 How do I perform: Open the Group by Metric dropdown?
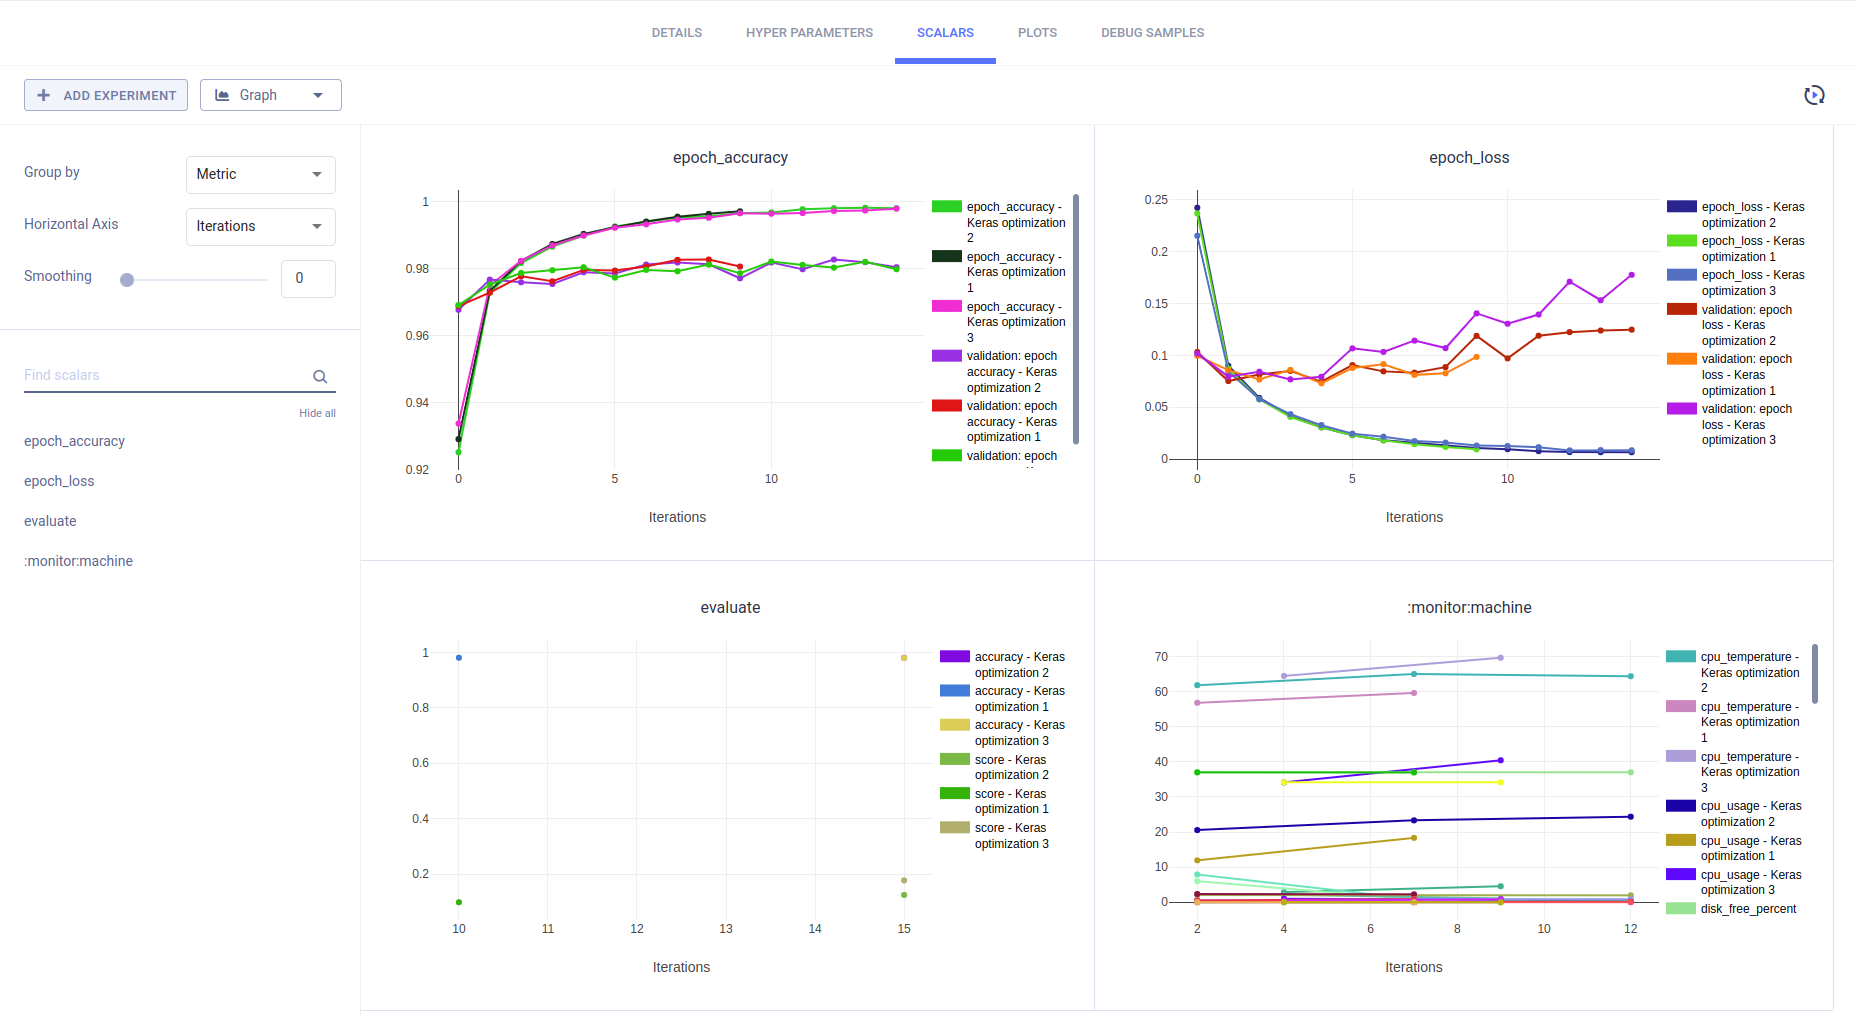[x=260, y=174]
